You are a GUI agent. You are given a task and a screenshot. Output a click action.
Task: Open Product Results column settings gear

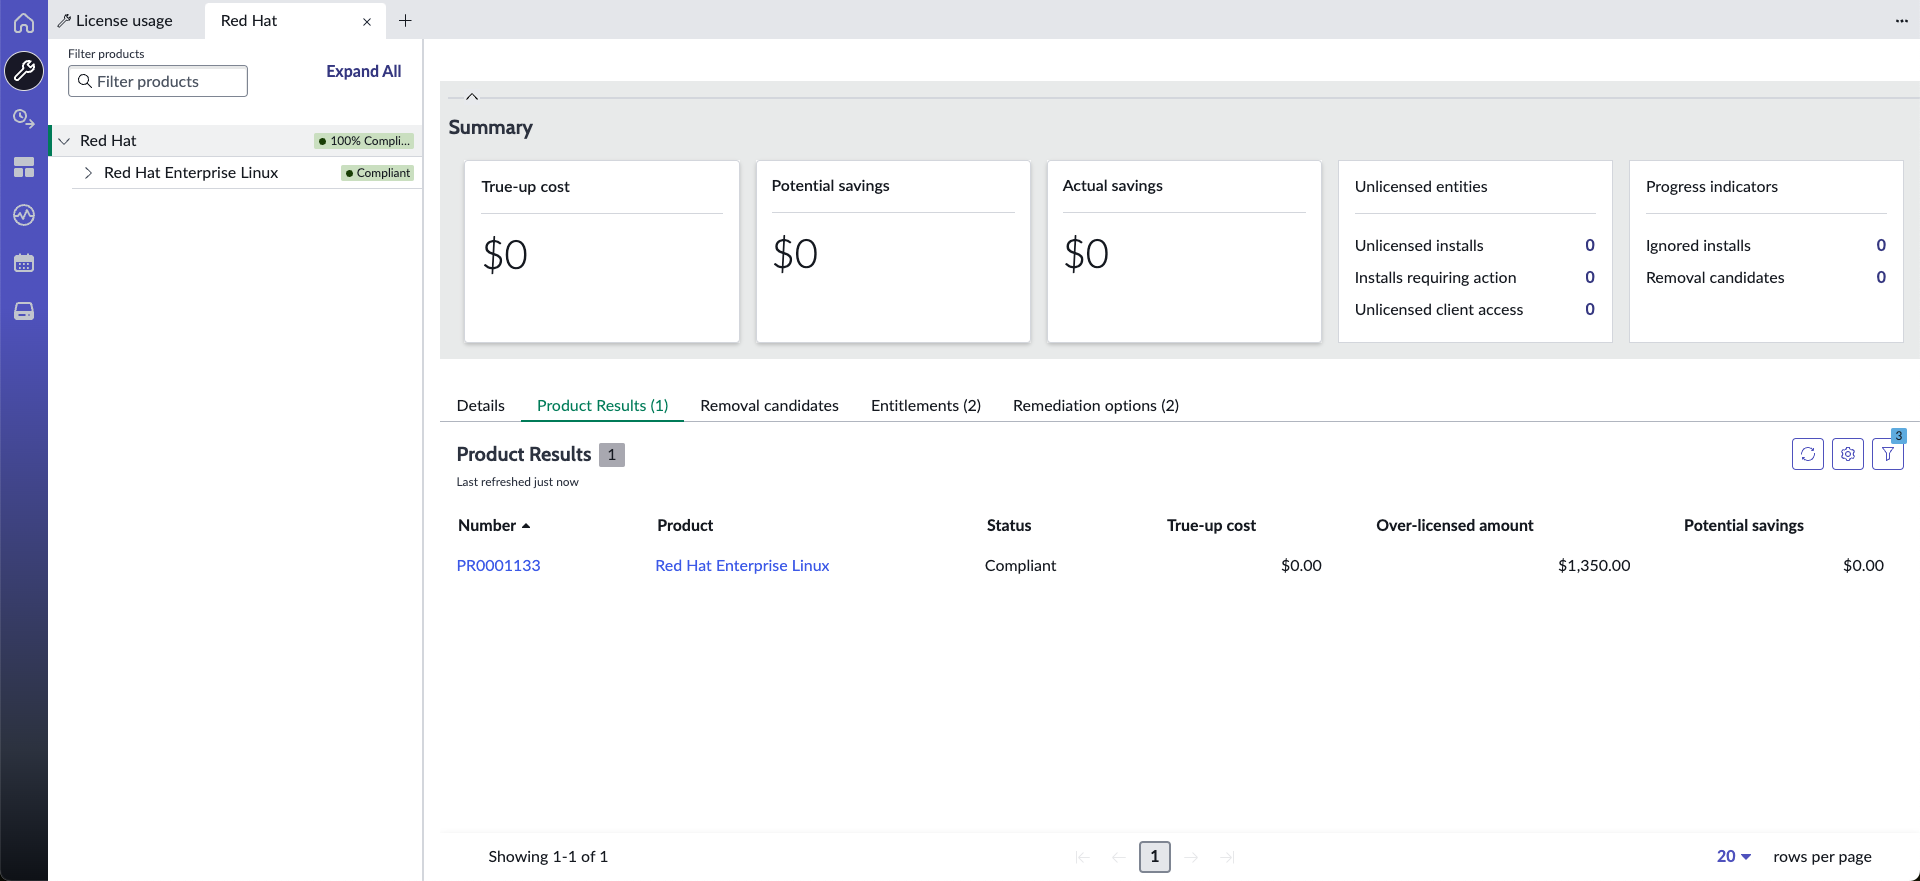(x=1848, y=454)
